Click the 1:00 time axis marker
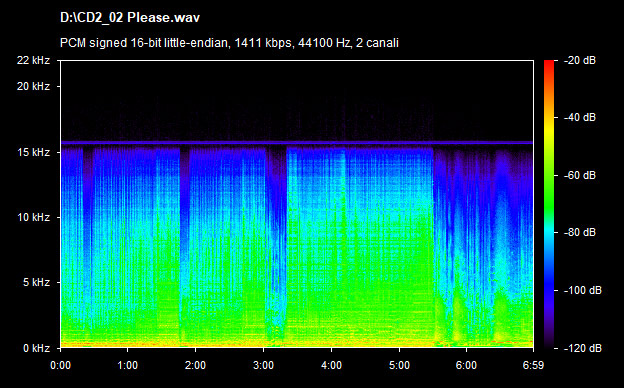The height and width of the screenshot is (388, 624). click(128, 365)
